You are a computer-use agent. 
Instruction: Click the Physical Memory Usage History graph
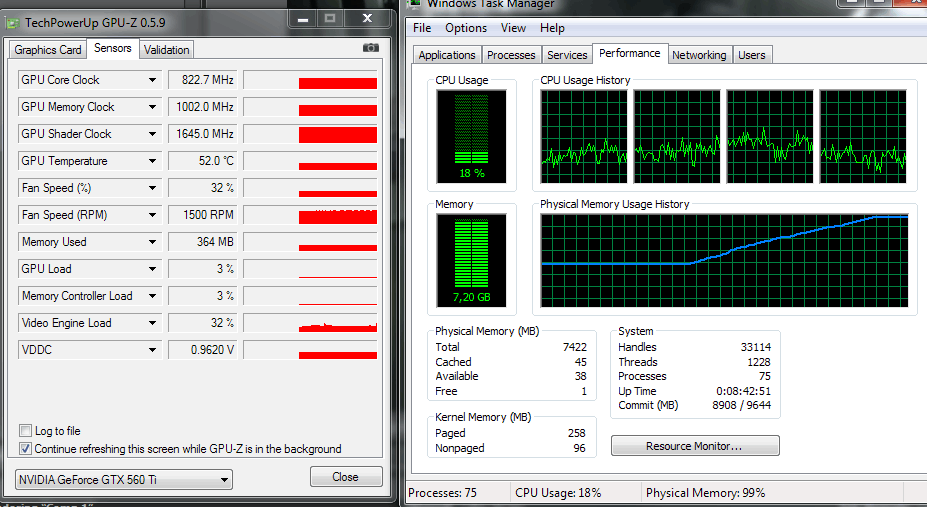pos(724,261)
